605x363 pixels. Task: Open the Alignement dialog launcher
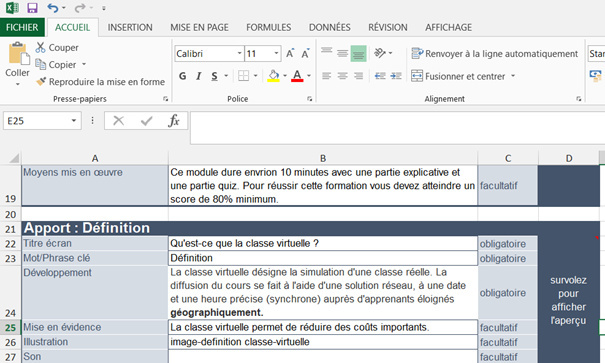point(579,99)
